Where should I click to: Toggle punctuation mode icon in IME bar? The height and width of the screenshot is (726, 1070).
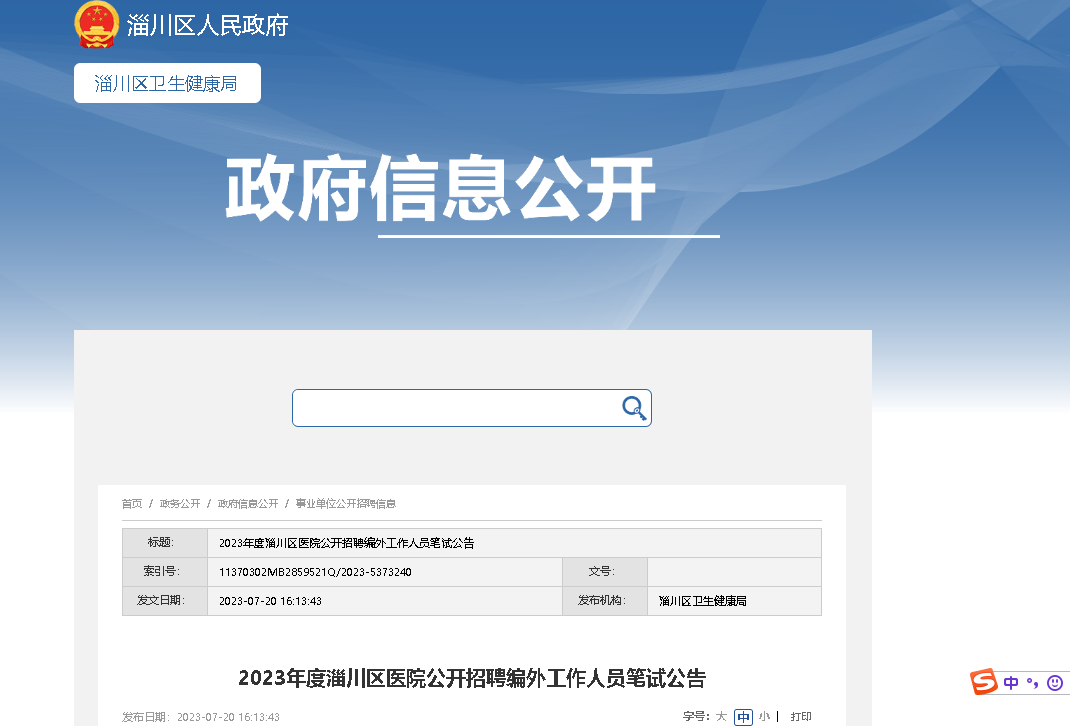pyautogui.click(x=1032, y=682)
